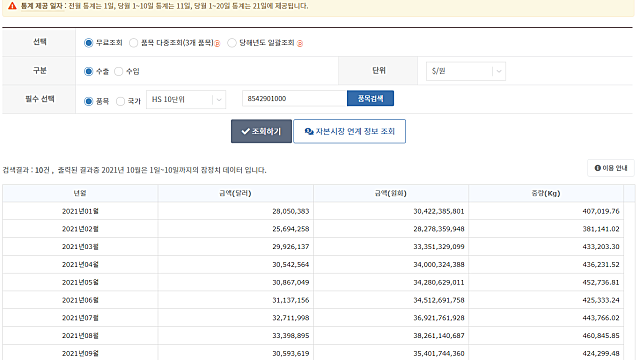The width and height of the screenshot is (640, 360).
Task: Choose the 수입 radio button
Action: [119, 71]
